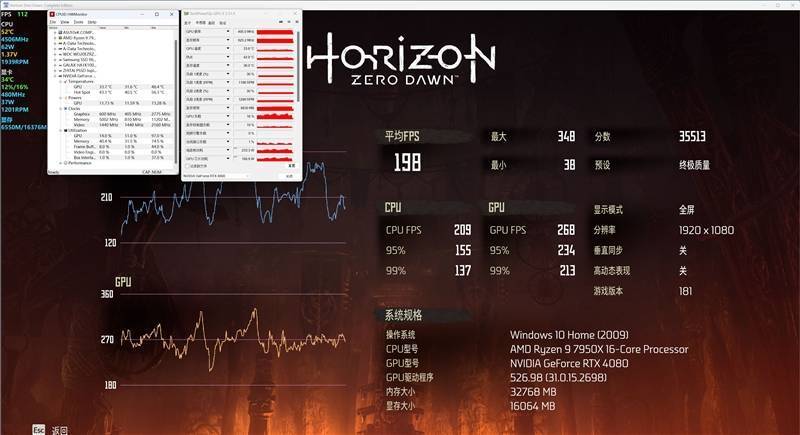800x435 pixels.
Task: Expand the Performance node in HWMonitor
Action: point(61,163)
